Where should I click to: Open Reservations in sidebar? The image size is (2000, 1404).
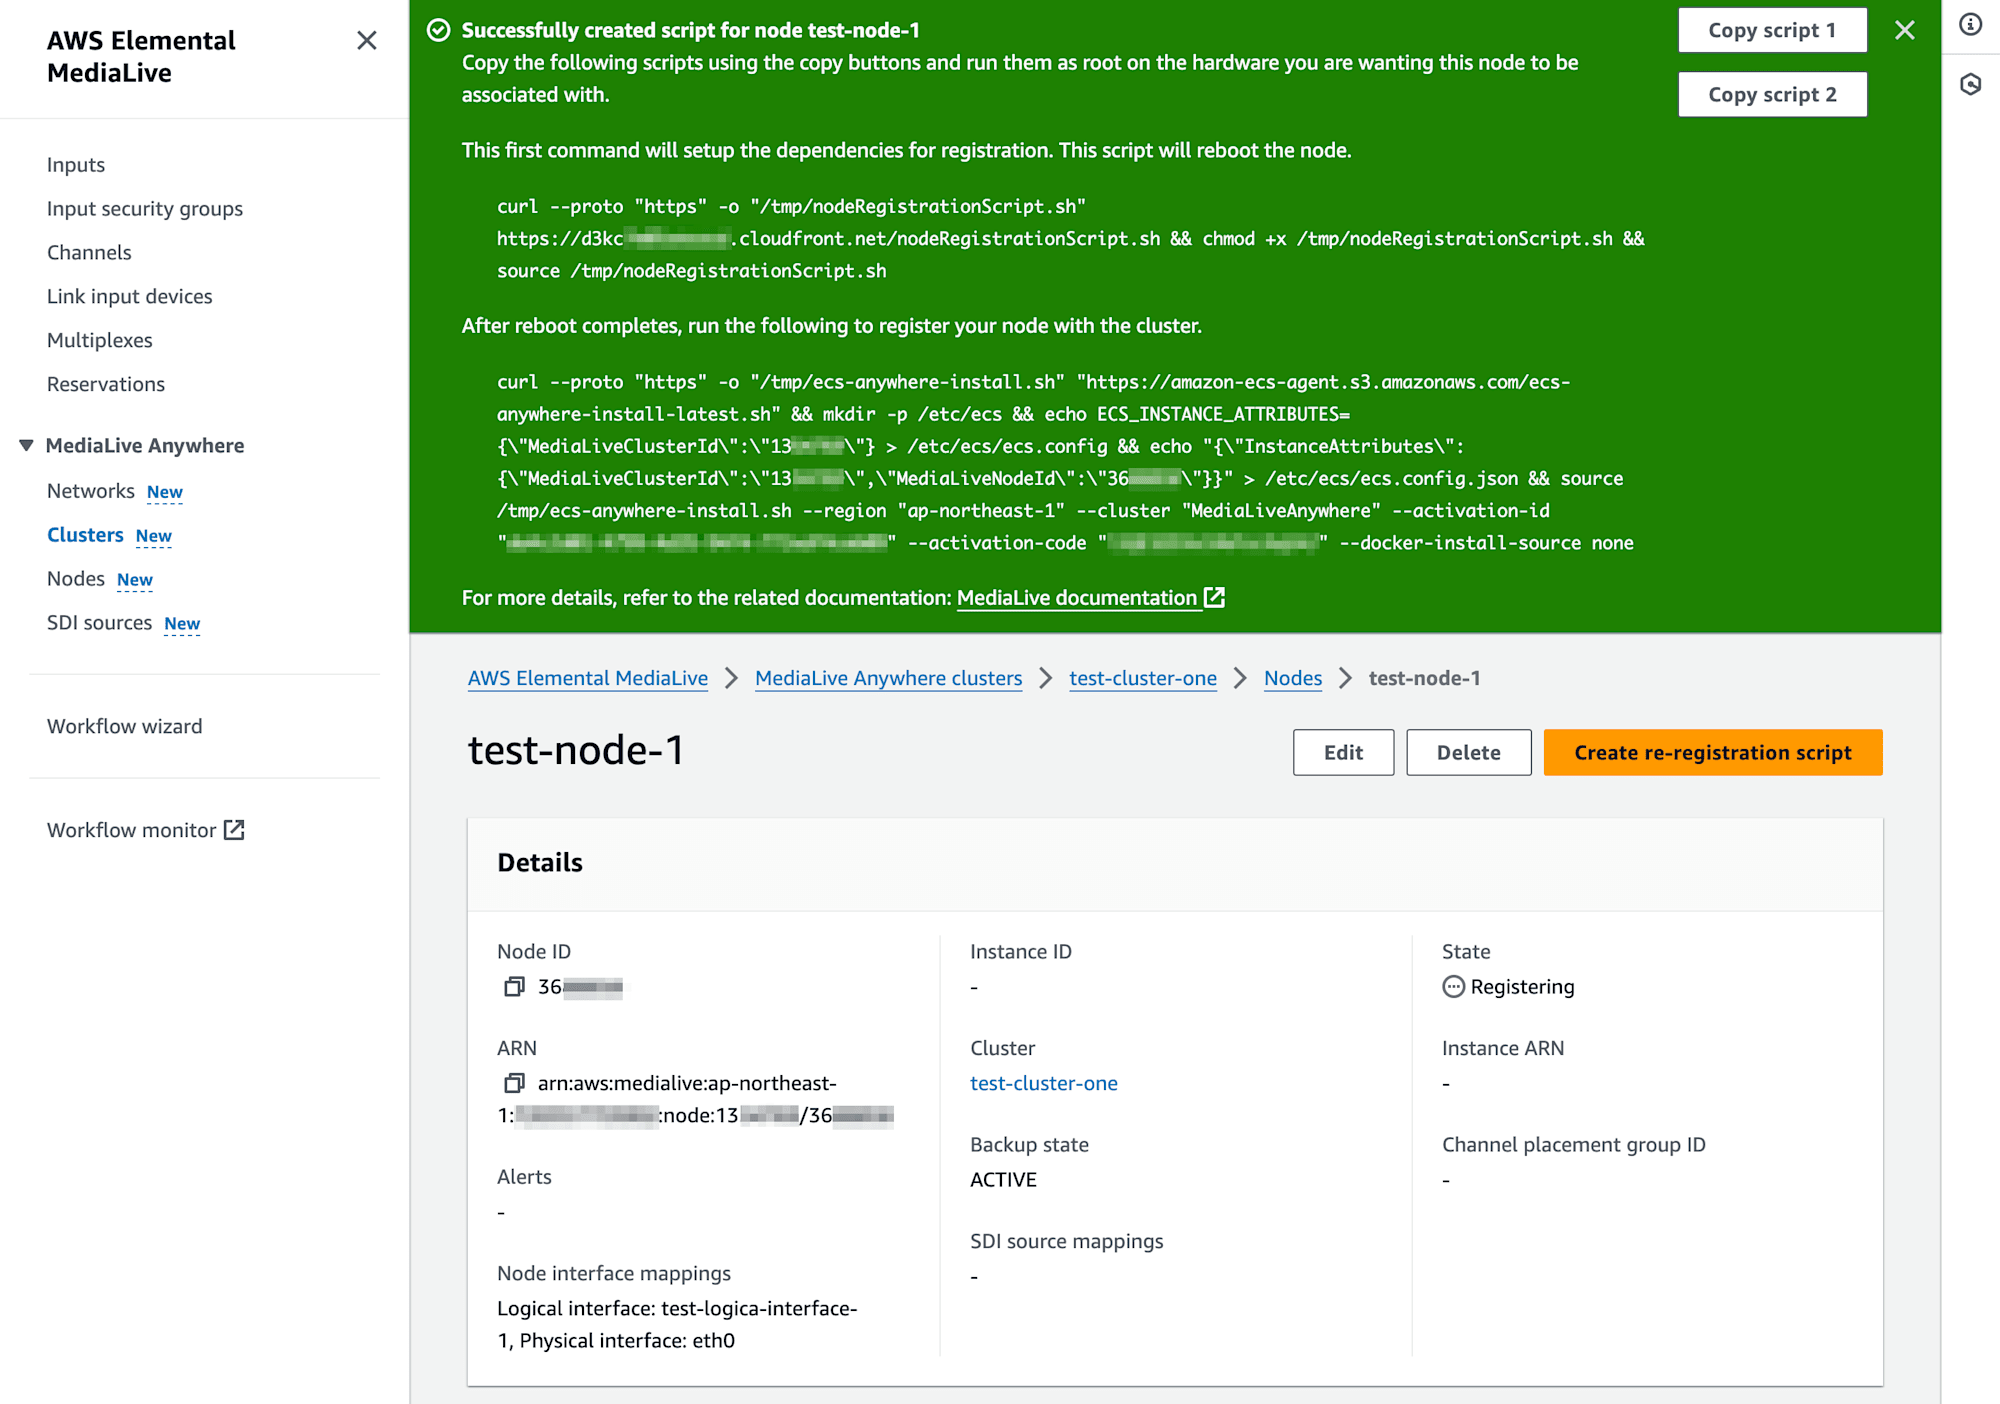point(106,384)
